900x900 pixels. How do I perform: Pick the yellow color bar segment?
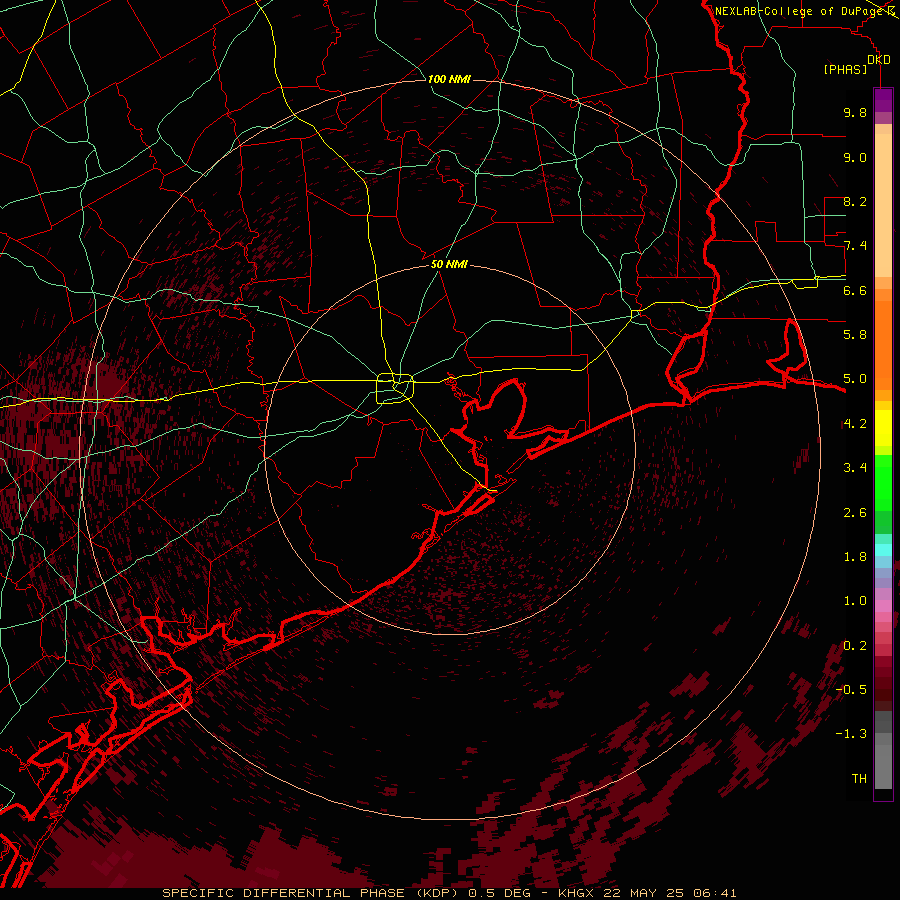point(883,428)
